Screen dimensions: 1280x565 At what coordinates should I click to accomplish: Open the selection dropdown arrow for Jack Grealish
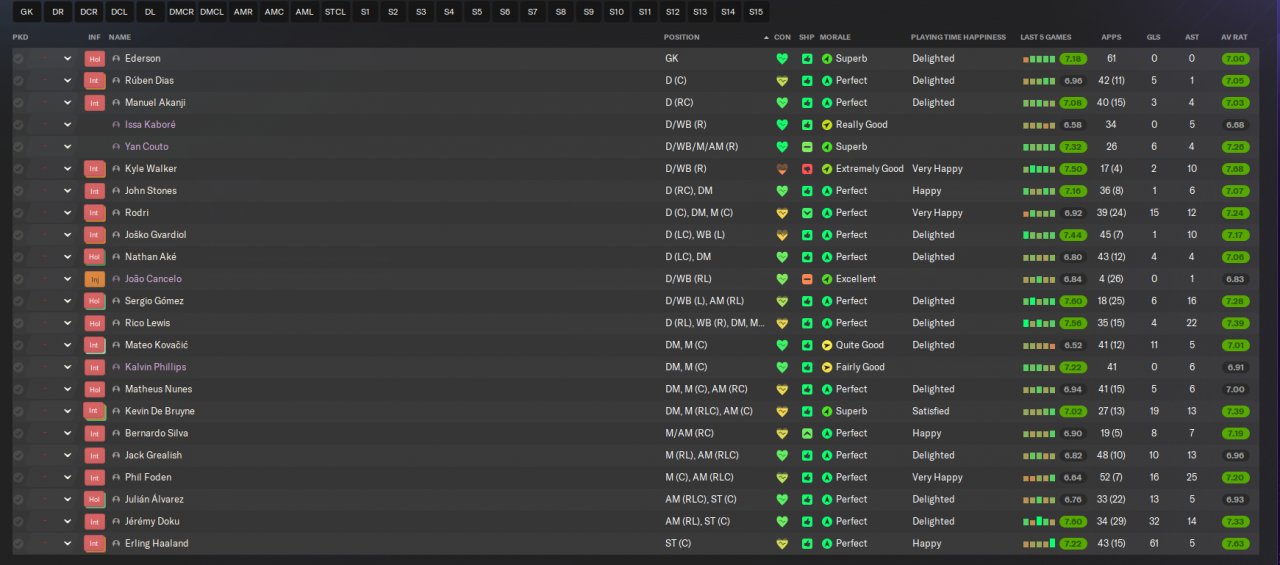coord(68,455)
